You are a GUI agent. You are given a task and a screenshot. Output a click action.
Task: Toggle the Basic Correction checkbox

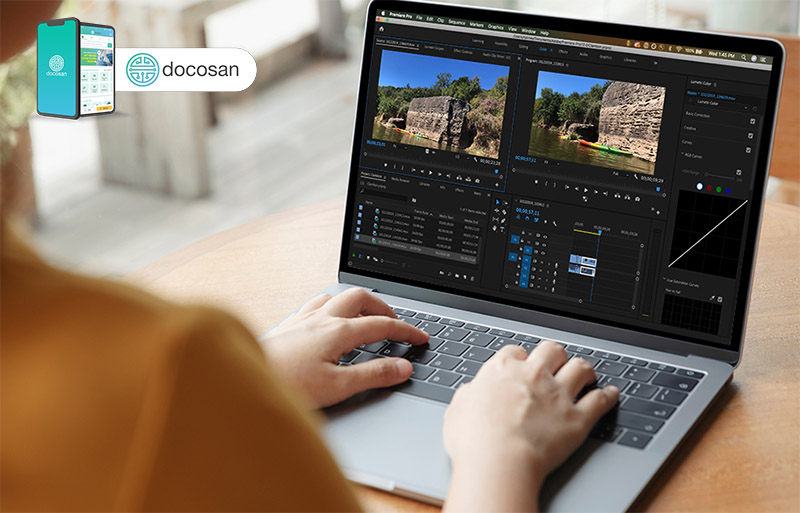pyautogui.click(x=750, y=121)
